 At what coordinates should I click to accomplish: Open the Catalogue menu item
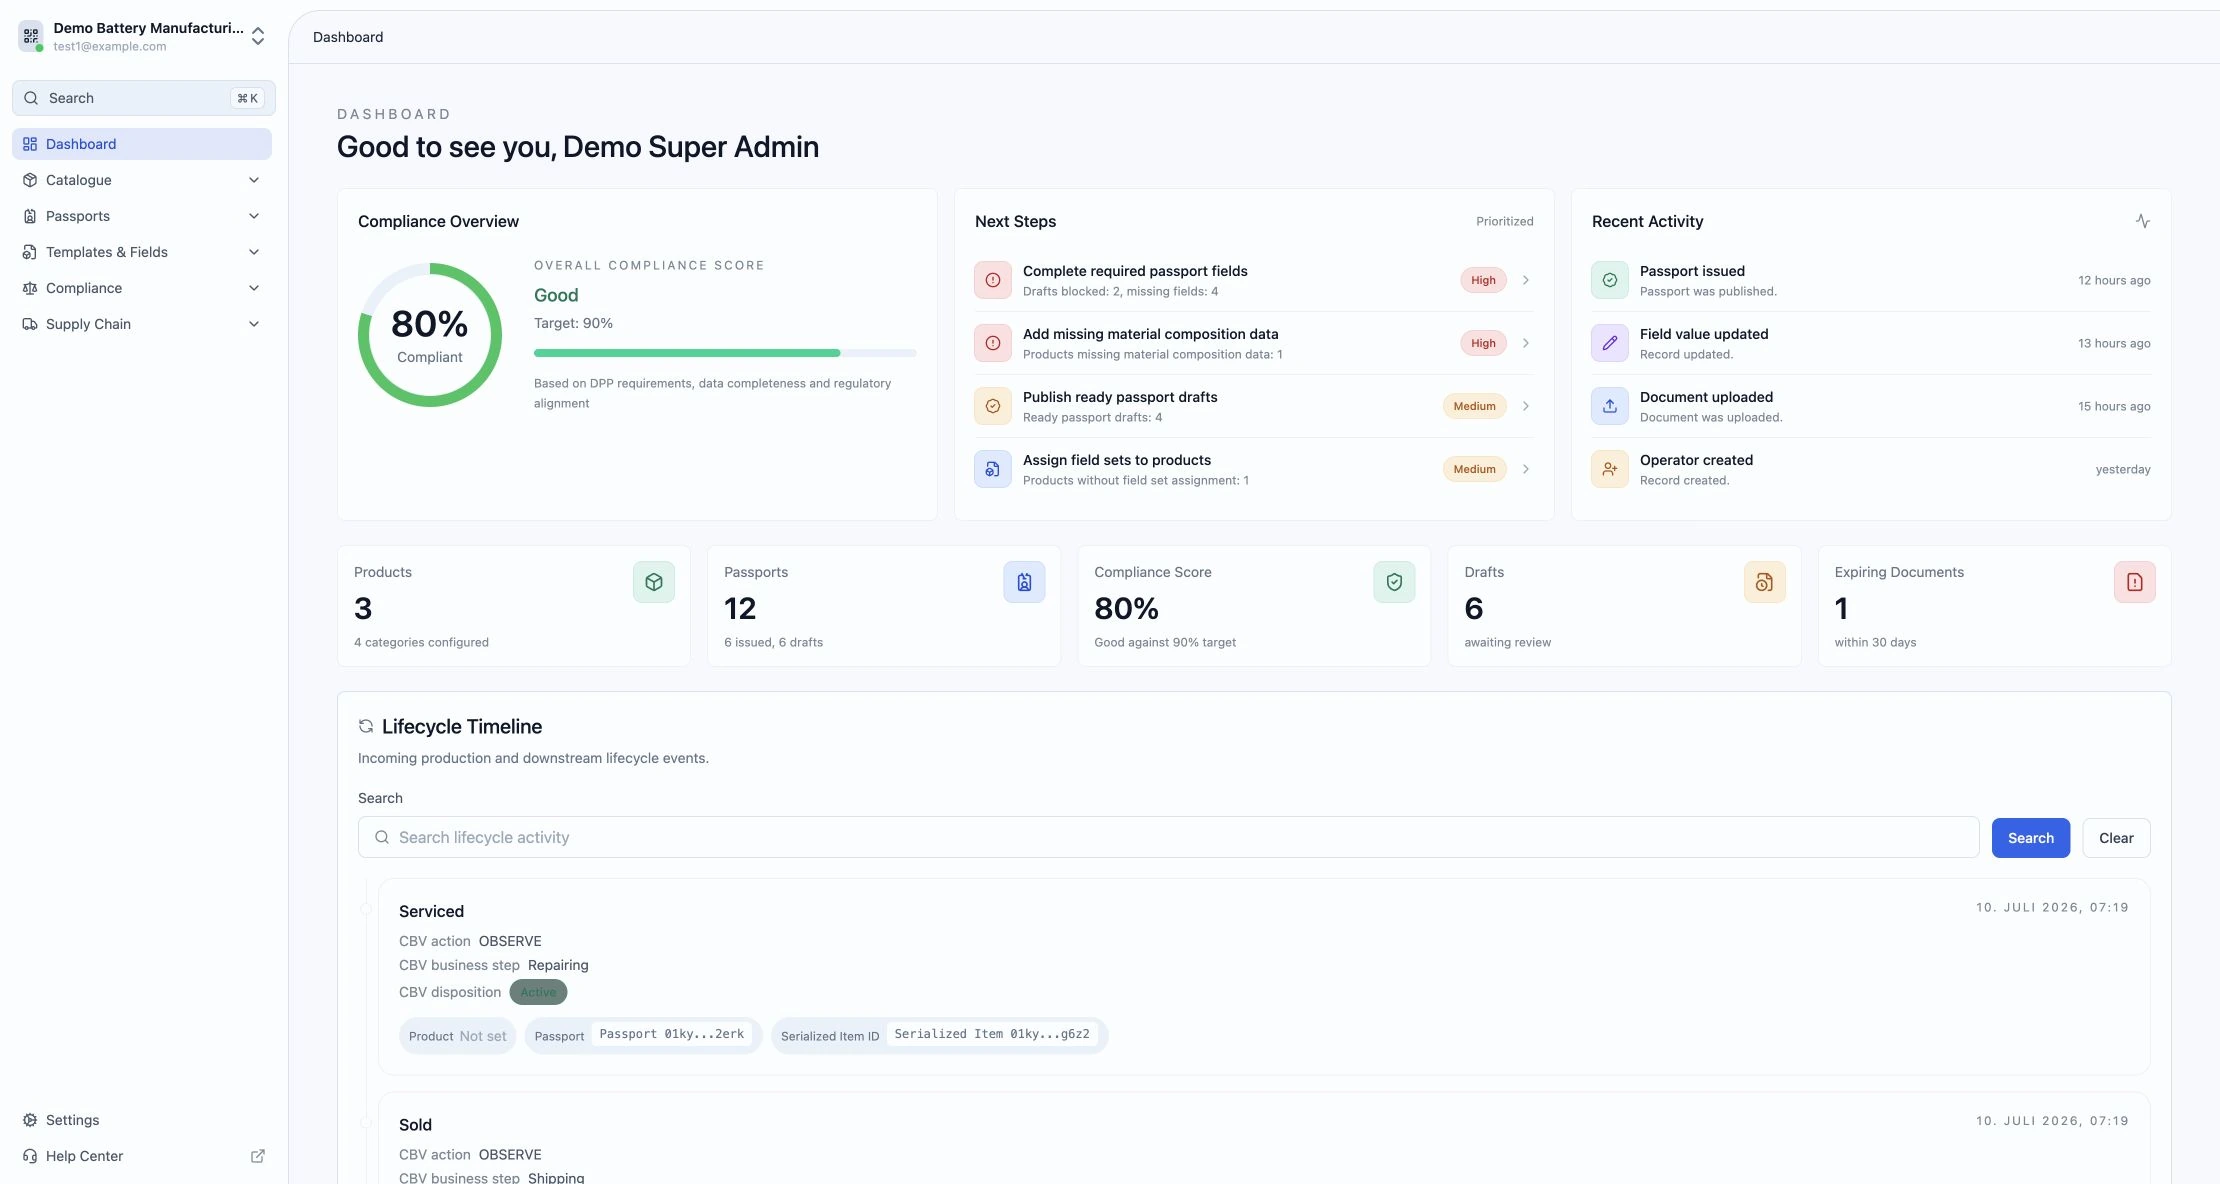[142, 180]
